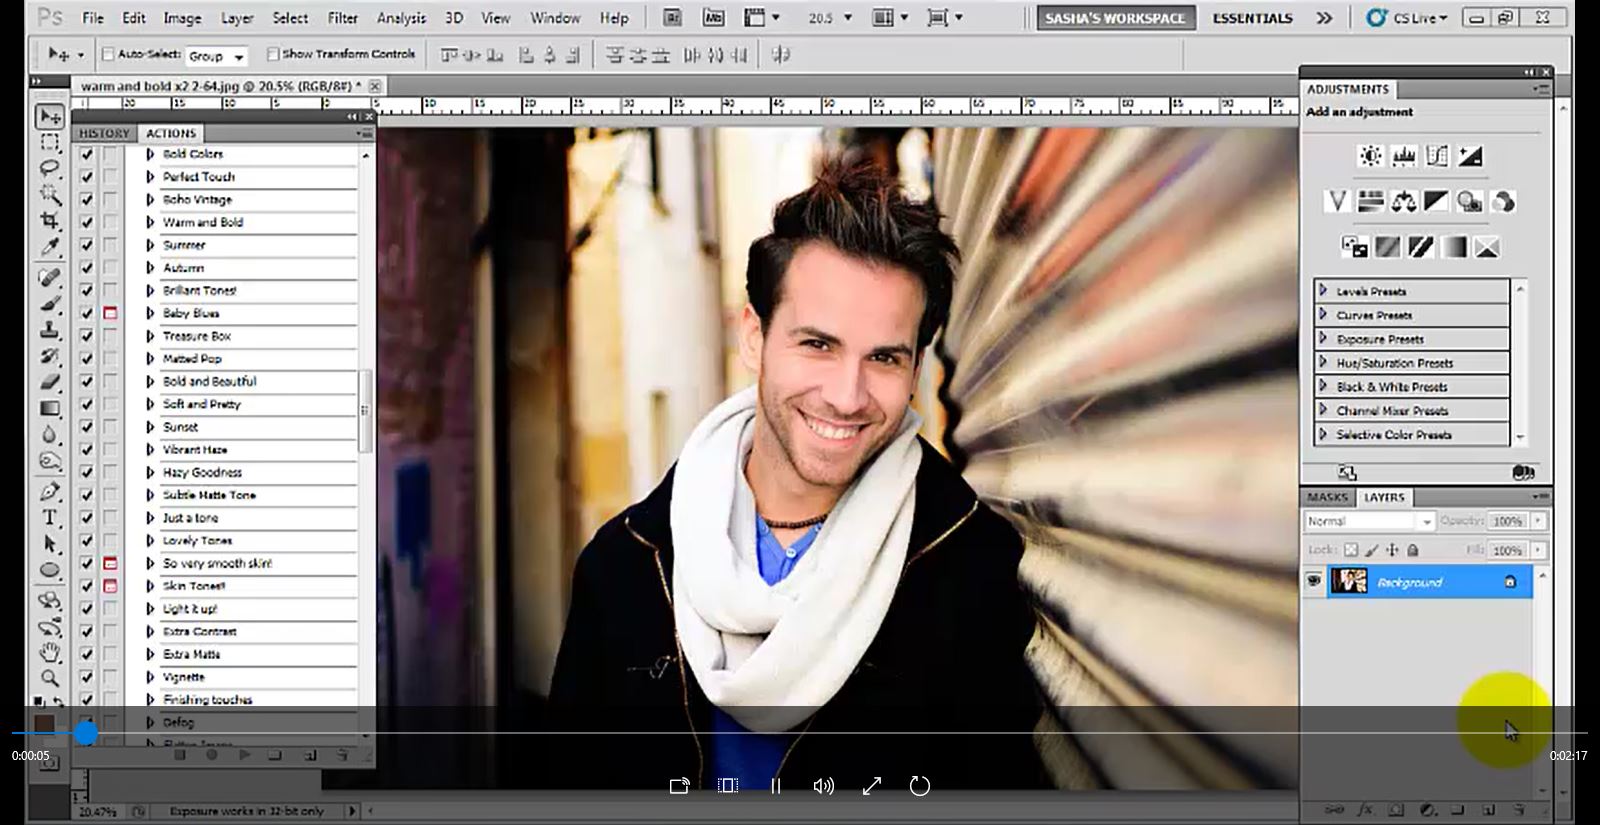Expand Hue/Saturation Presets list
This screenshot has height=825, width=1600.
tap(1324, 363)
